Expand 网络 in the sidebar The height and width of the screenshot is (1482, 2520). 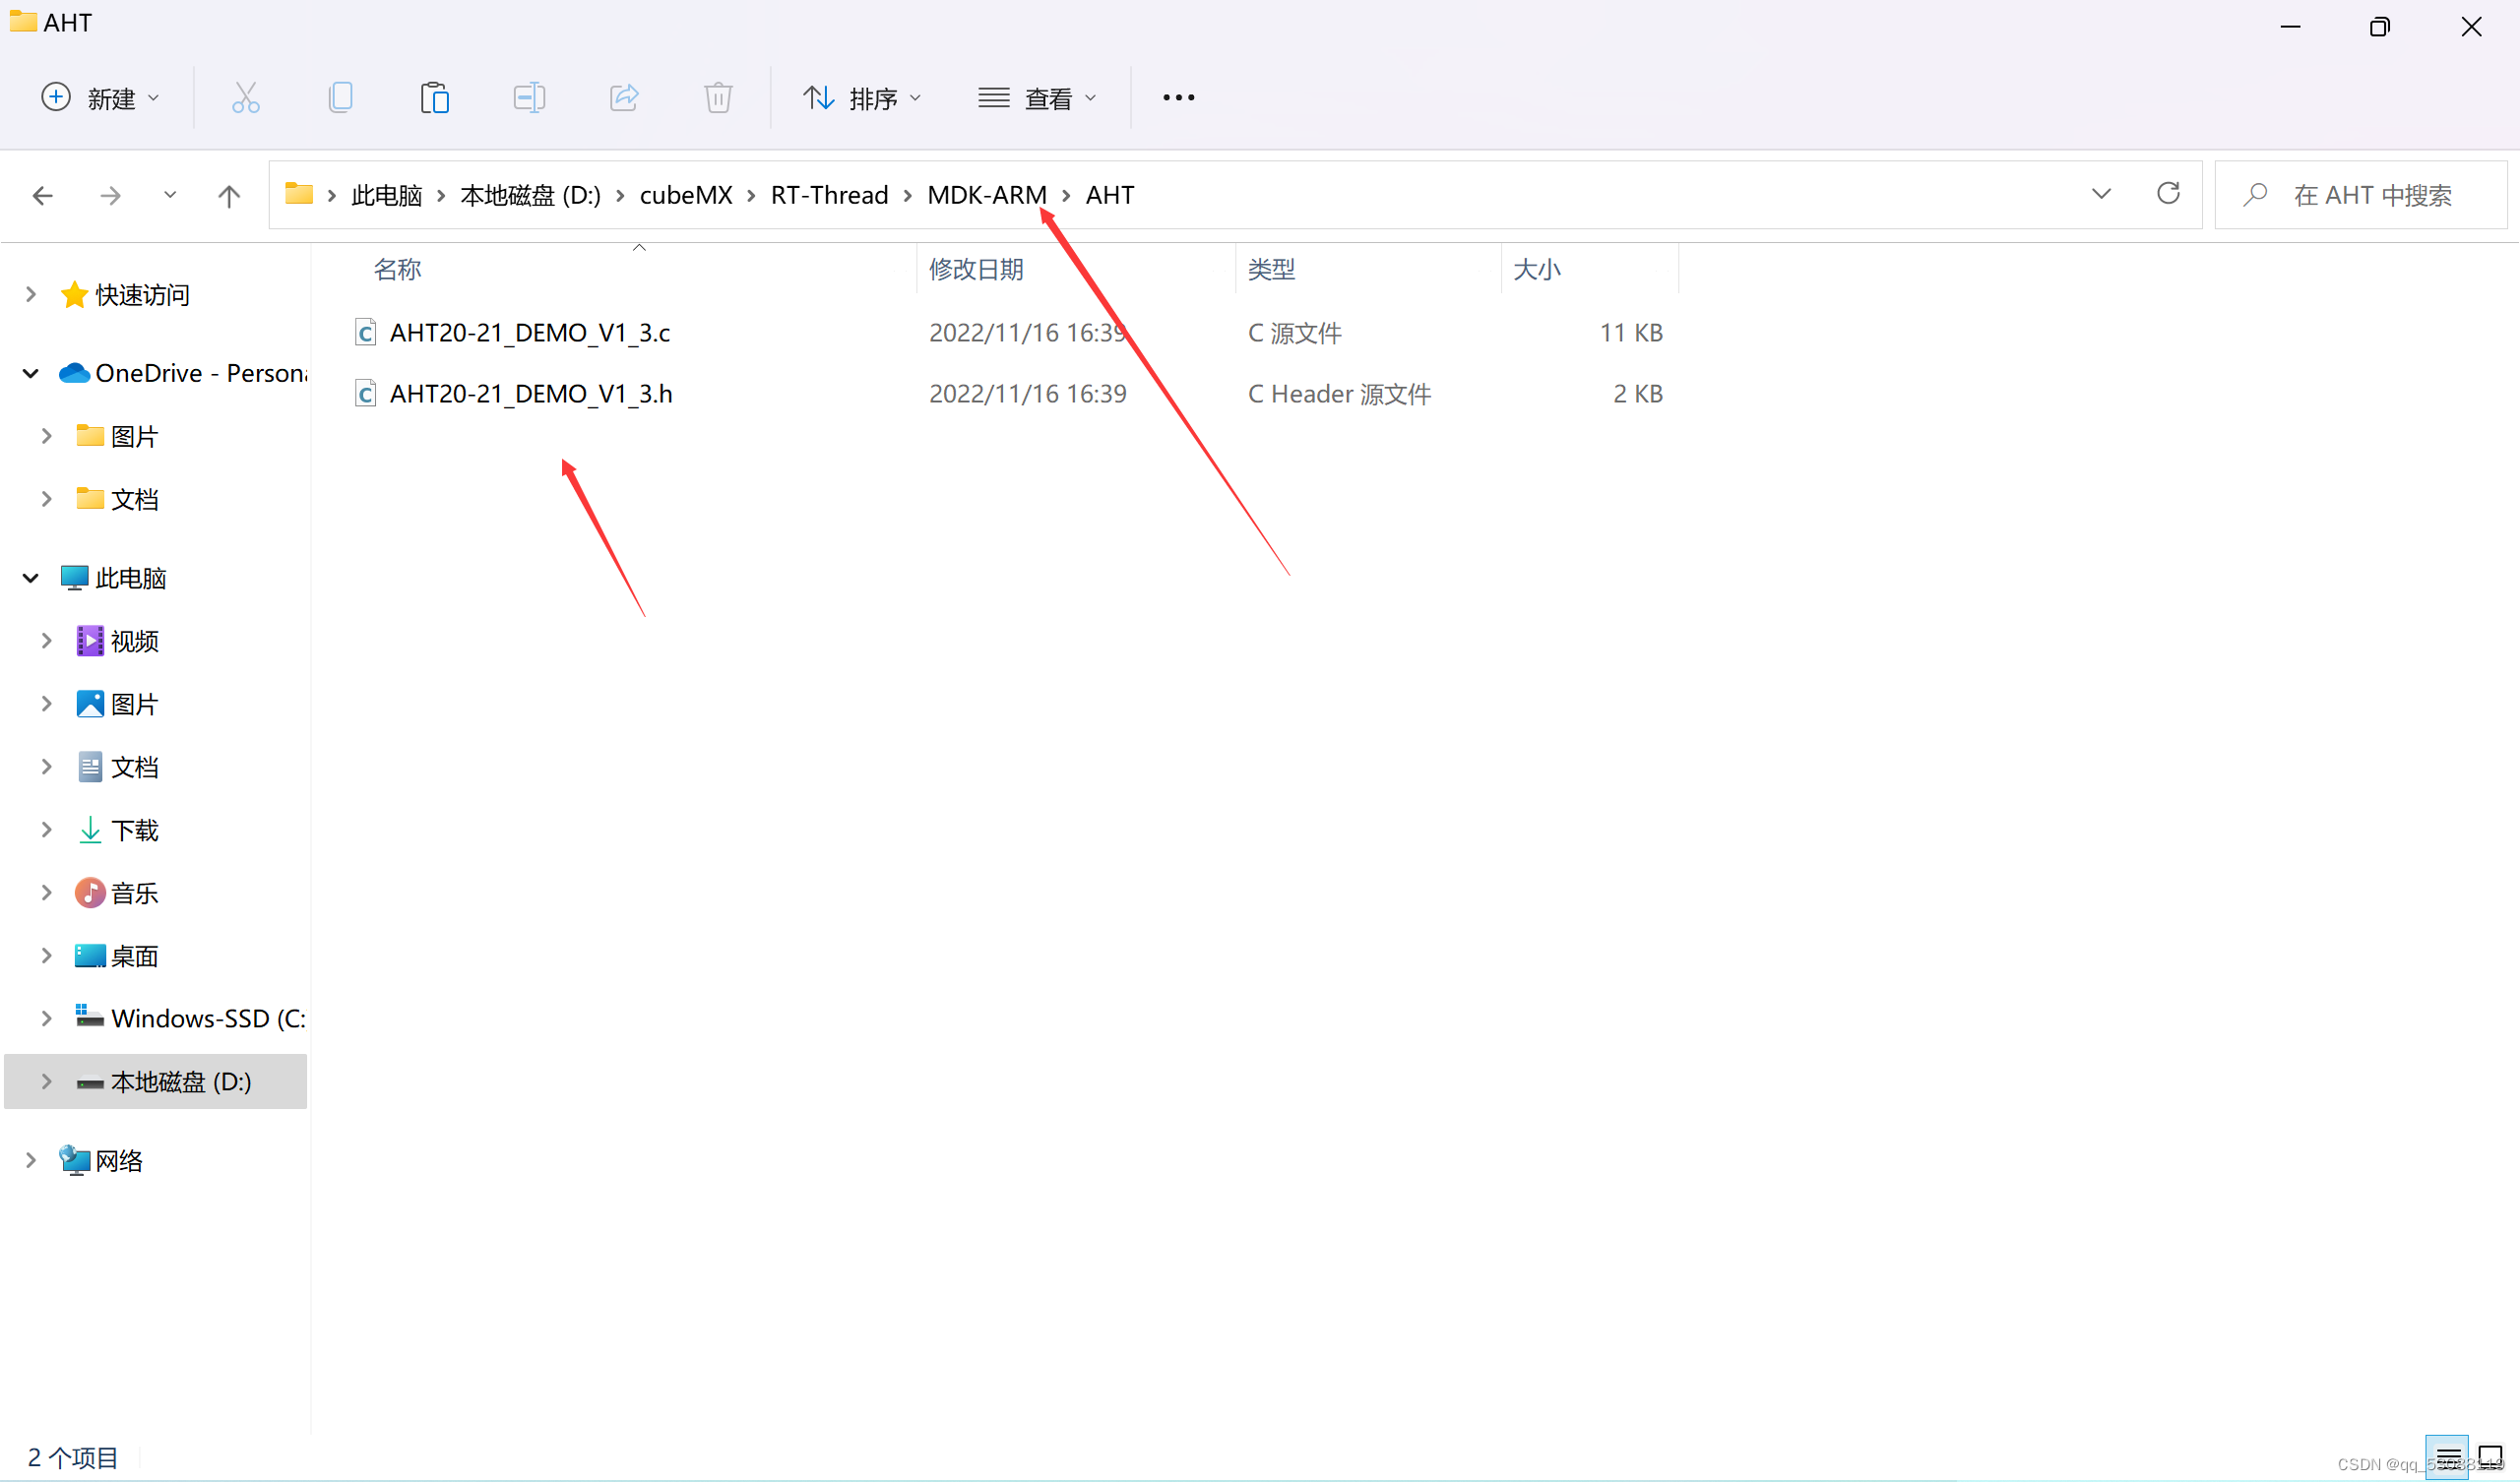click(30, 1161)
